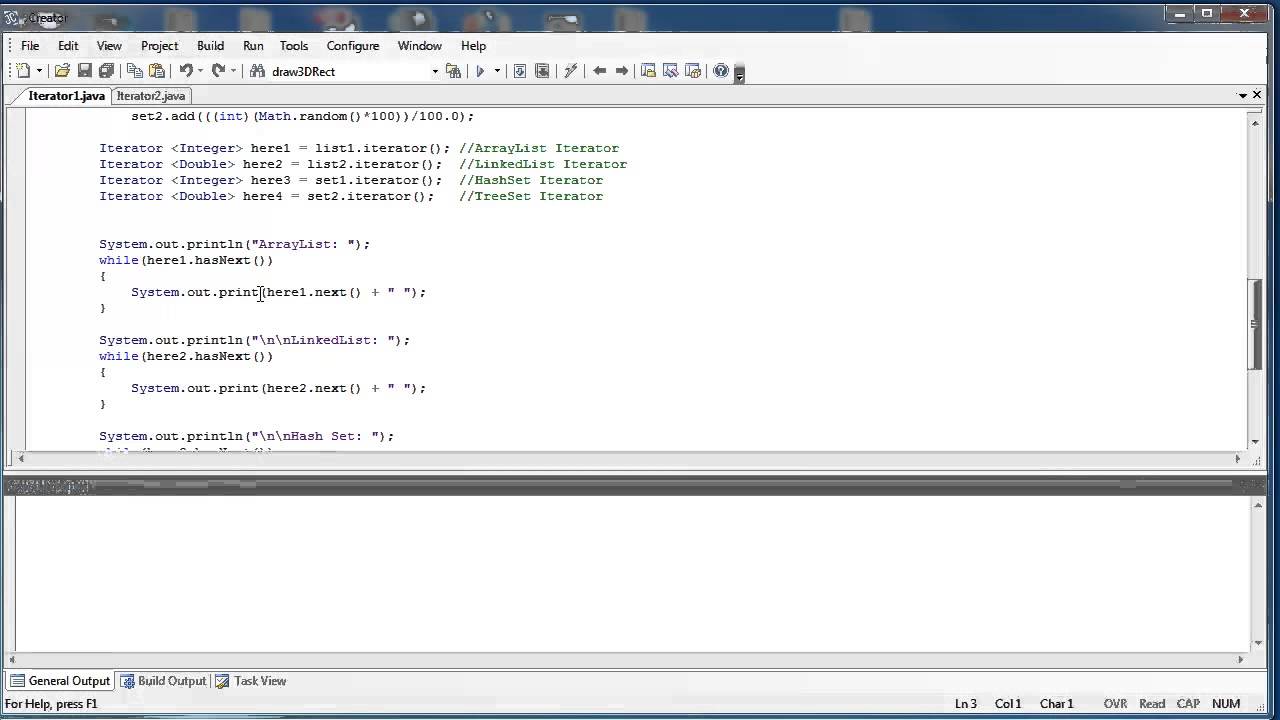The image size is (1280, 720).
Task: Open the Run dropdown arrow
Action: 497,71
